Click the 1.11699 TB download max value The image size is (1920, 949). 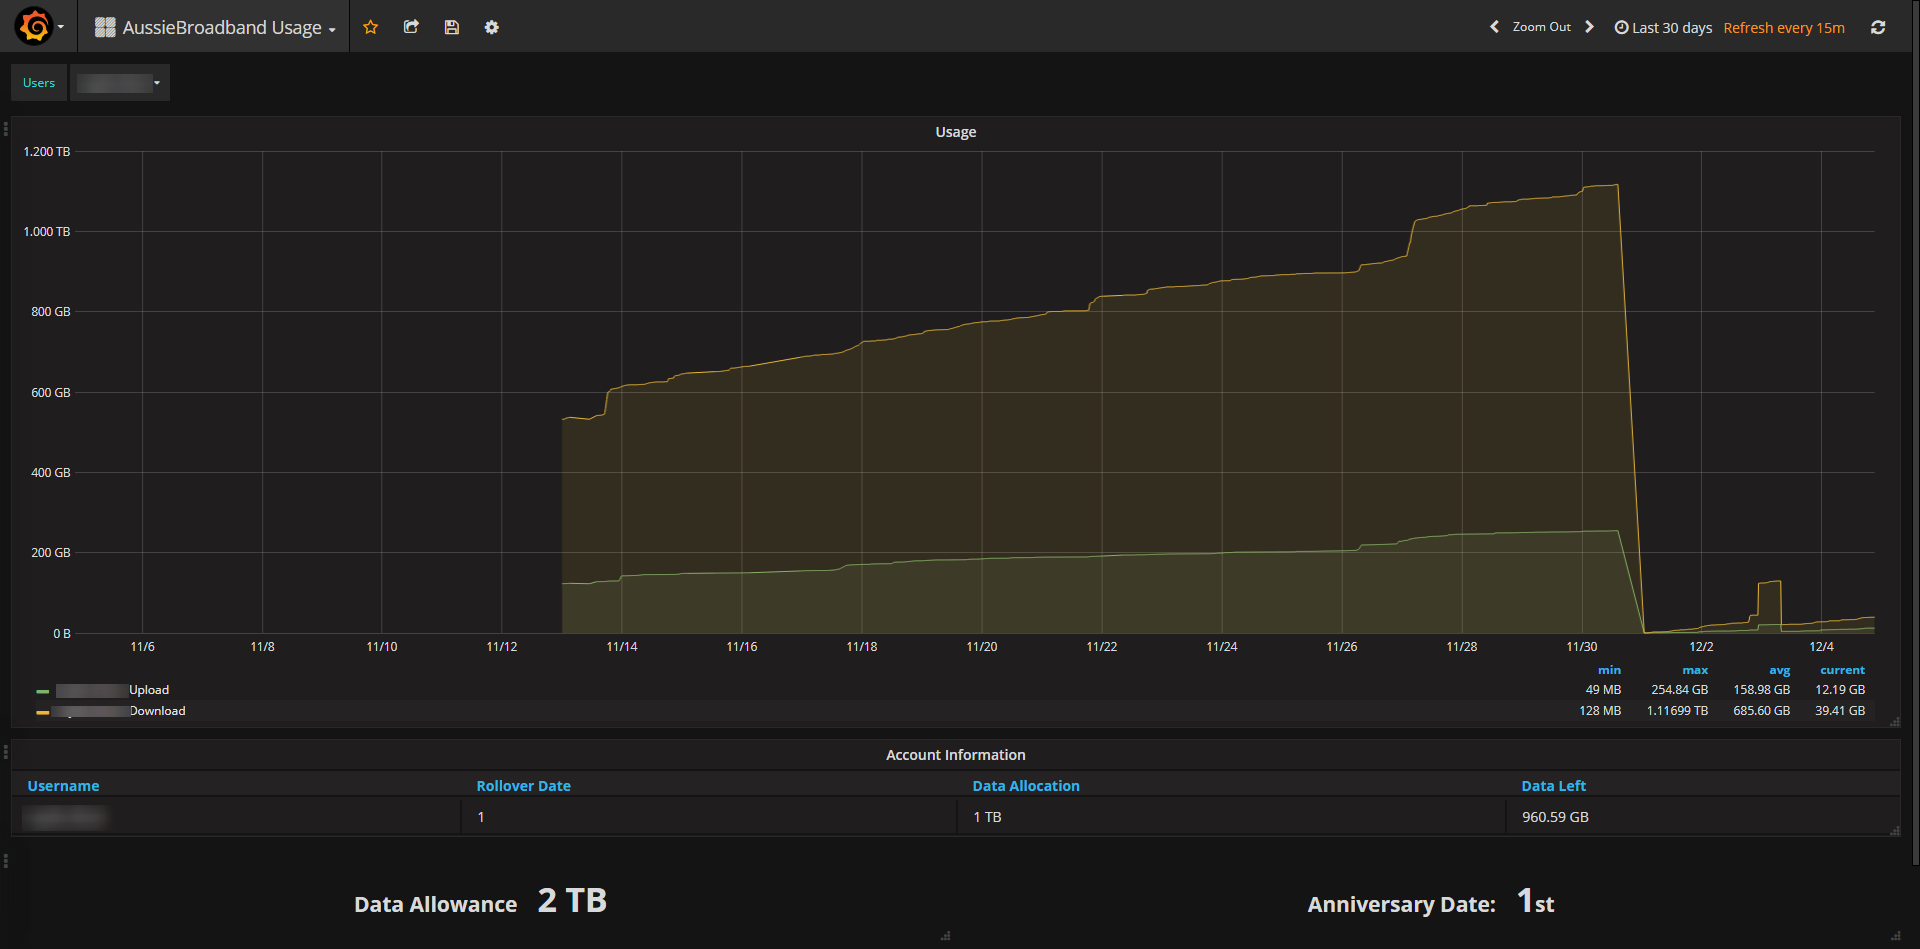[x=1677, y=711]
